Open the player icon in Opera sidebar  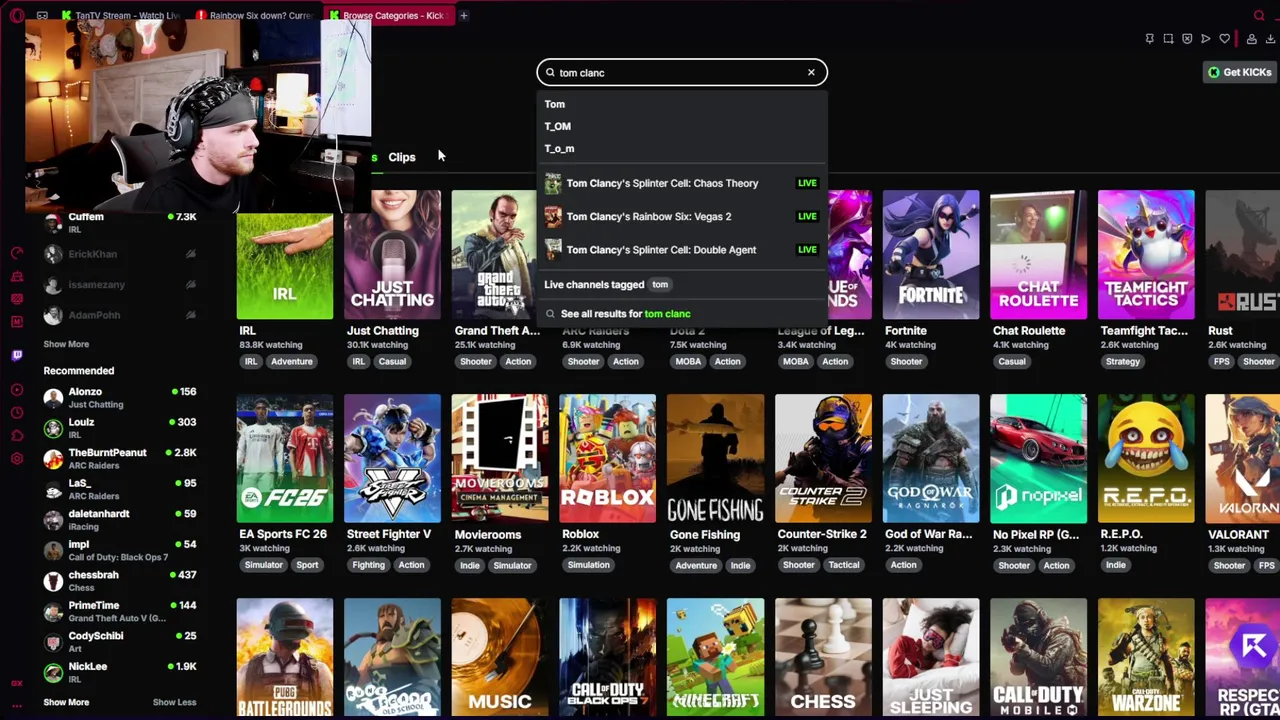(x=16, y=389)
